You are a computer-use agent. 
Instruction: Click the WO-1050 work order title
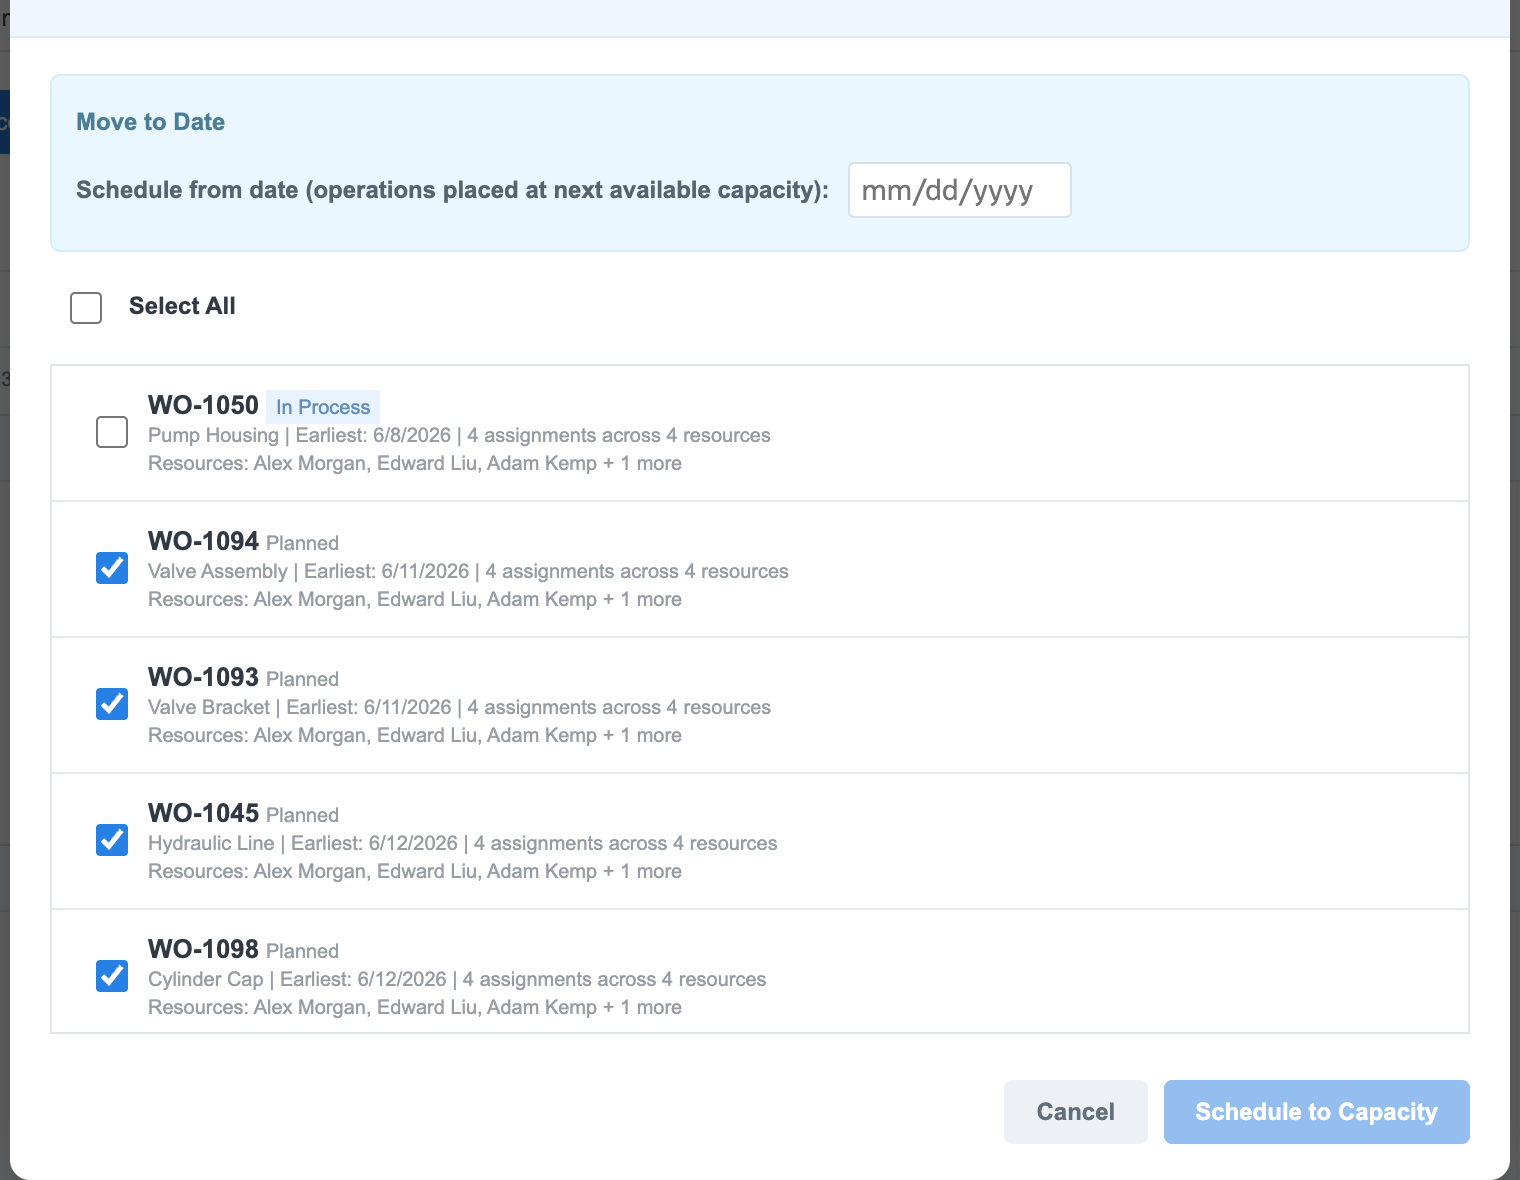click(203, 405)
